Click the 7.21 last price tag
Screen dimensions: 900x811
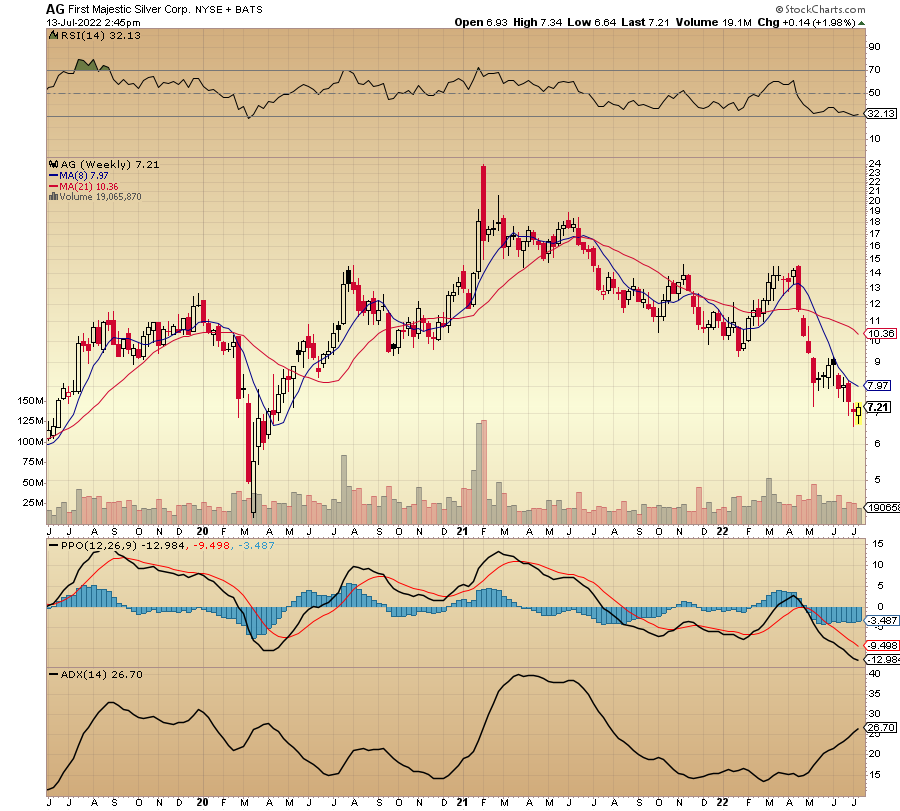point(878,408)
